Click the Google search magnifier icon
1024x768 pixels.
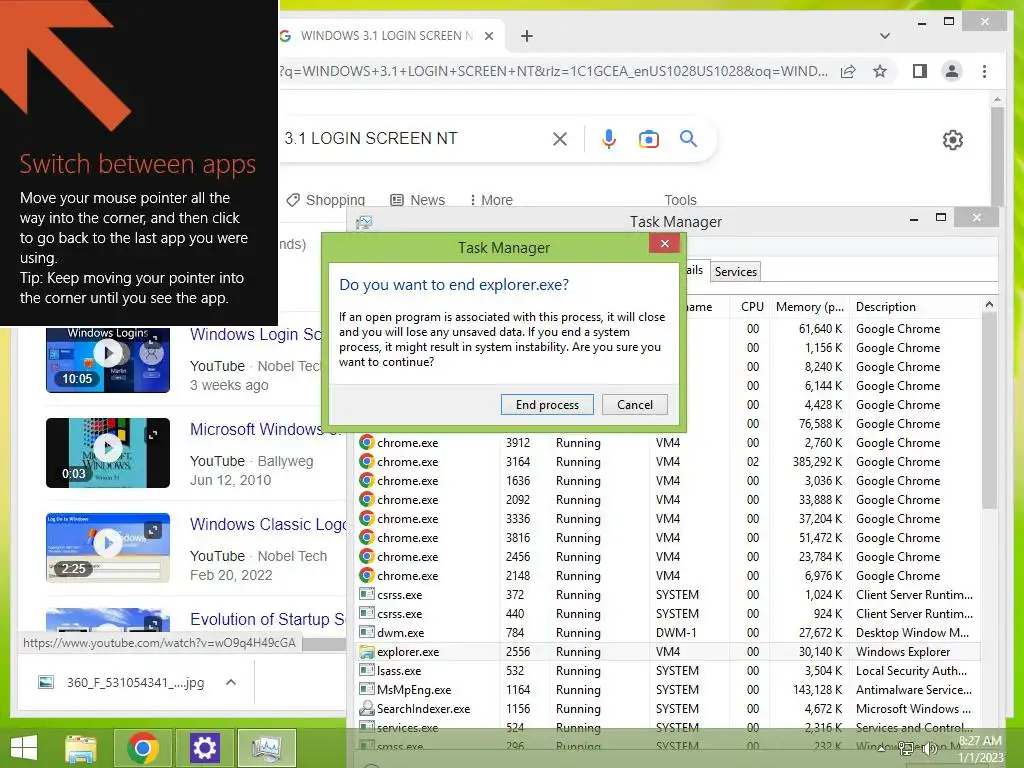688,138
